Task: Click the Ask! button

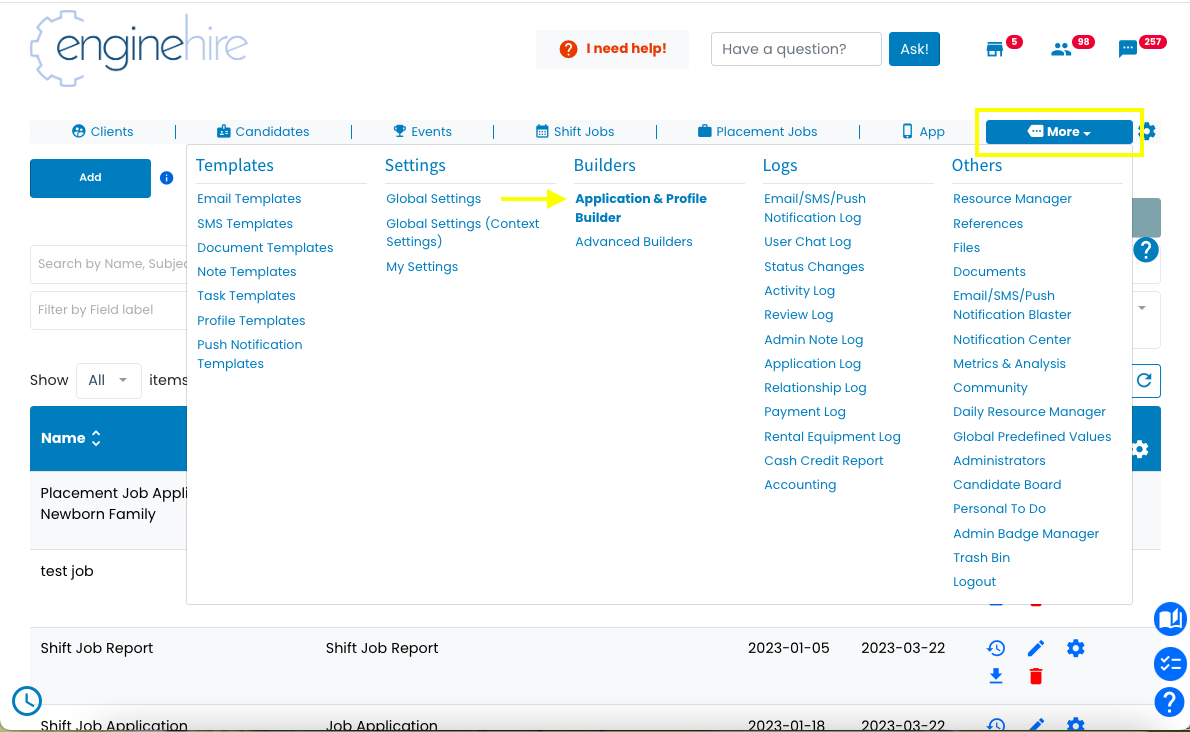Action: [x=915, y=49]
